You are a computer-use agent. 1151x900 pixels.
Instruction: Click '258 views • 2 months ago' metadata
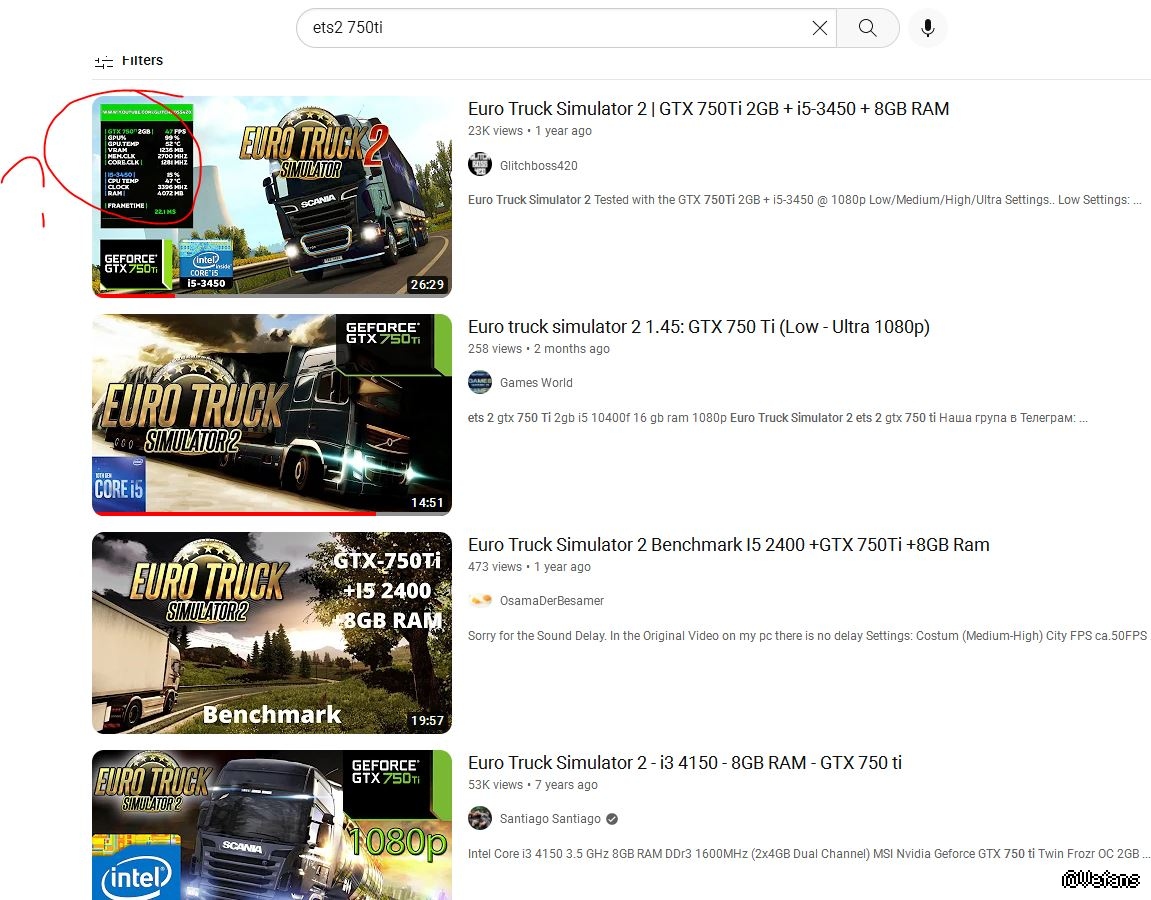[x=539, y=349]
